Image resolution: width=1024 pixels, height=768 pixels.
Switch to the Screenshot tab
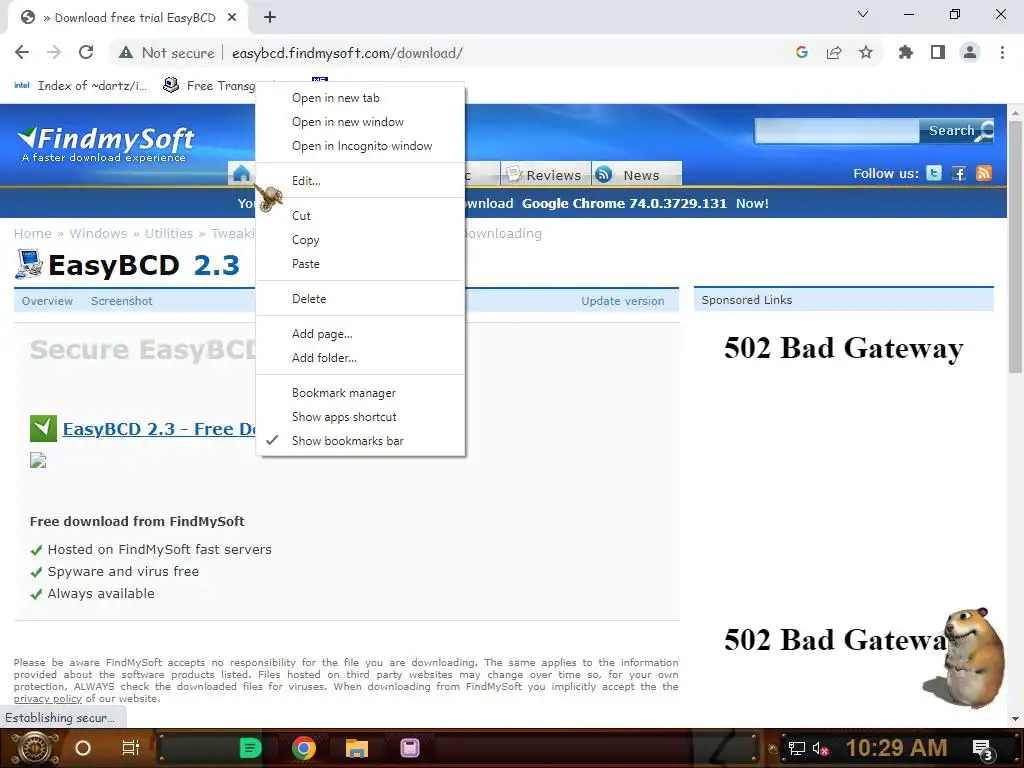click(x=121, y=301)
